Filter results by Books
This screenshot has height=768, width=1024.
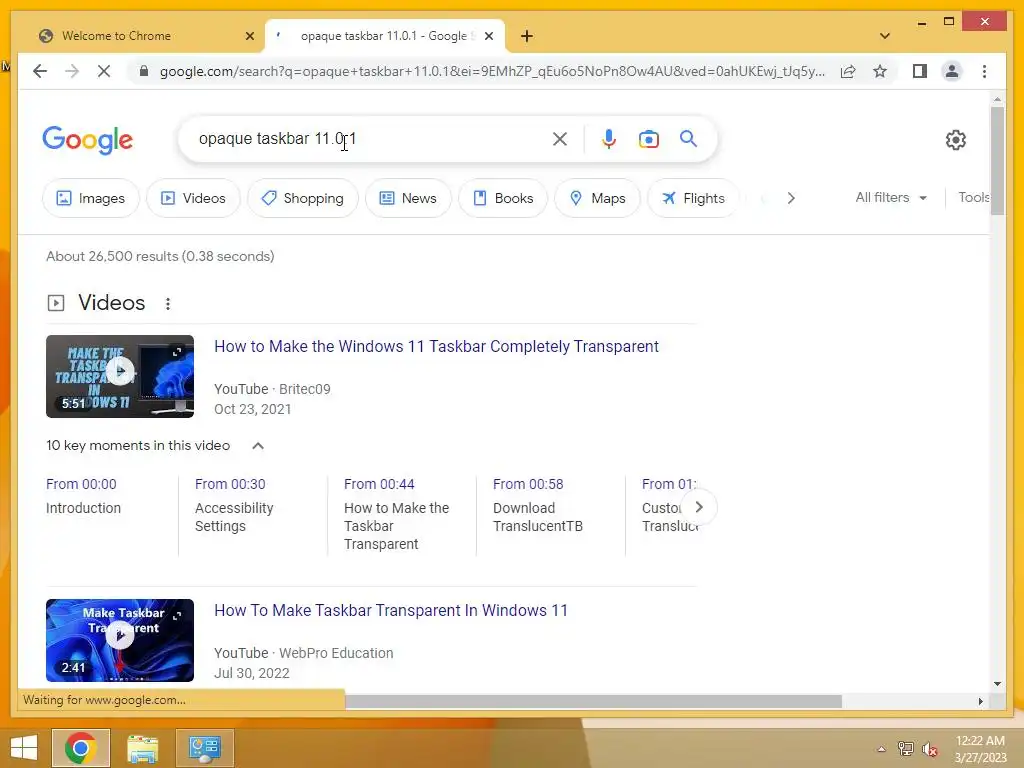tap(503, 198)
